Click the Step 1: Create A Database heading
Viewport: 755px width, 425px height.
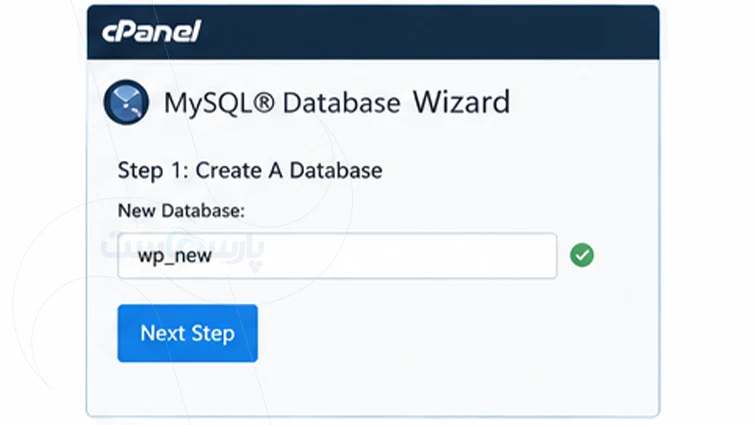pos(250,170)
